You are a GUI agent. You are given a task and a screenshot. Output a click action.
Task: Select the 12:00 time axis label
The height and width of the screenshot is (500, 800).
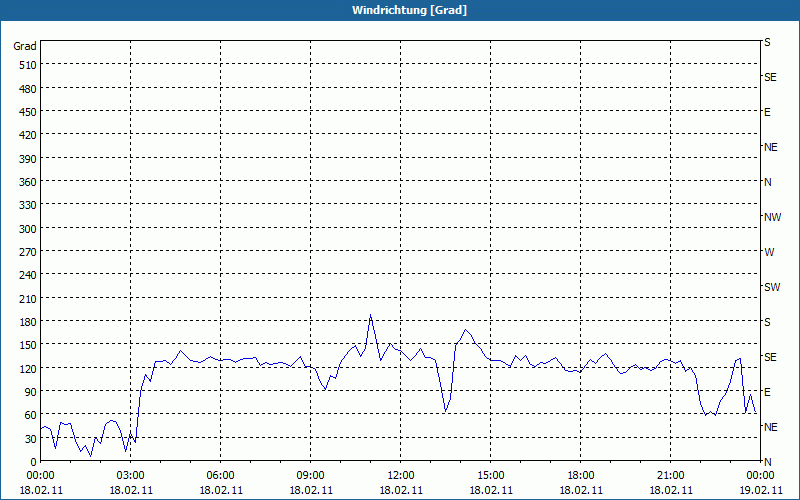click(401, 476)
